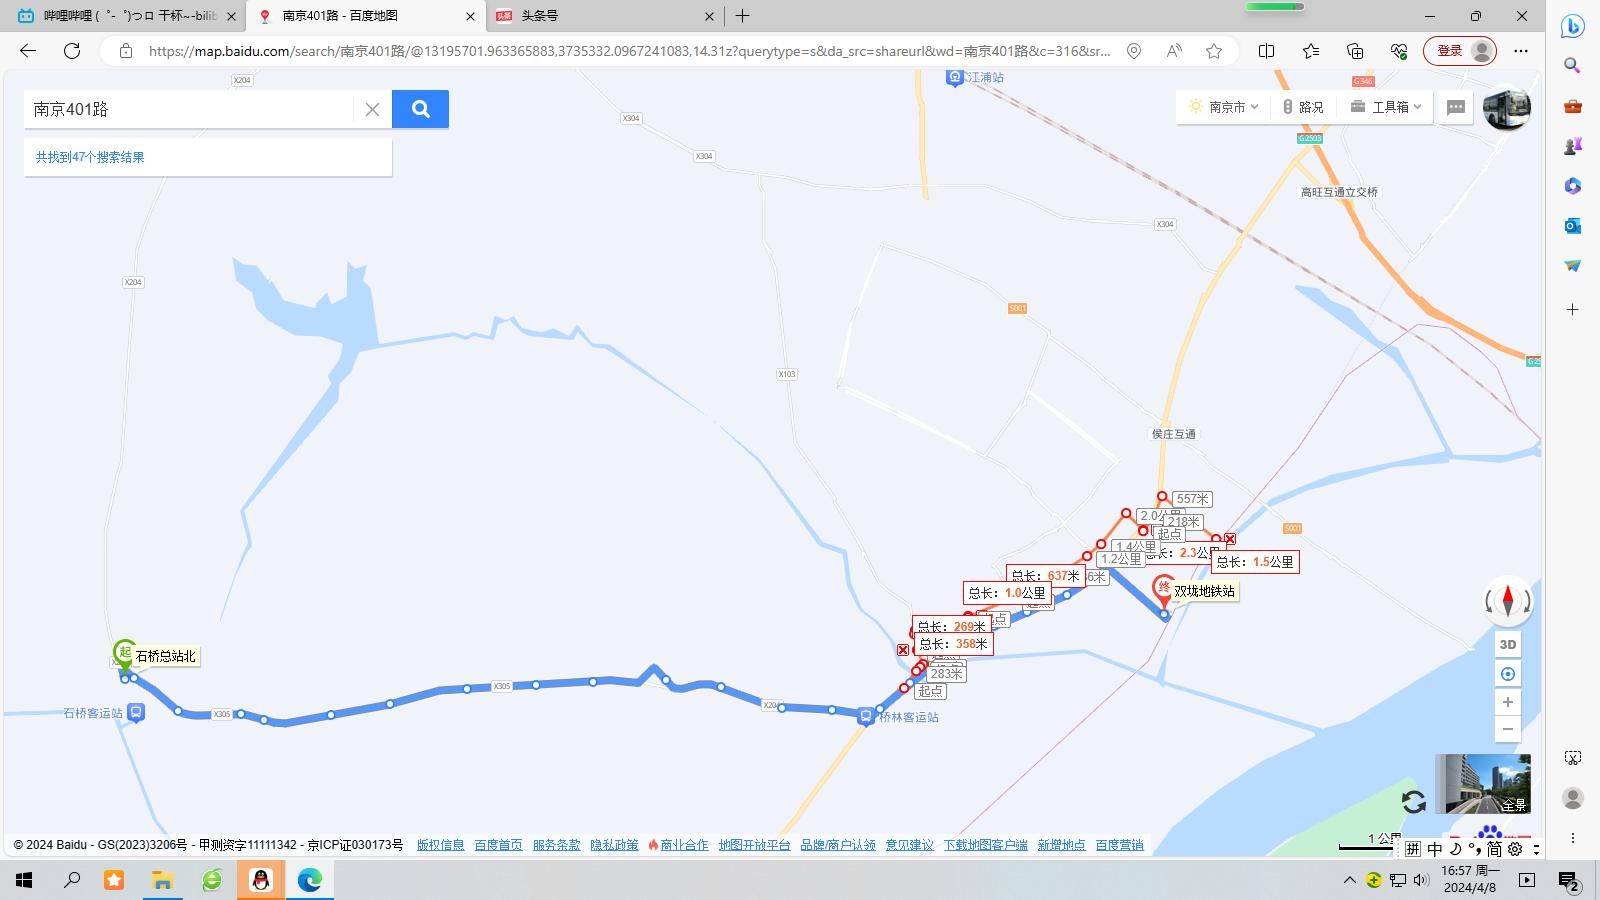1600x900 pixels.
Task: Toggle the 3D map view
Action: click(x=1508, y=645)
